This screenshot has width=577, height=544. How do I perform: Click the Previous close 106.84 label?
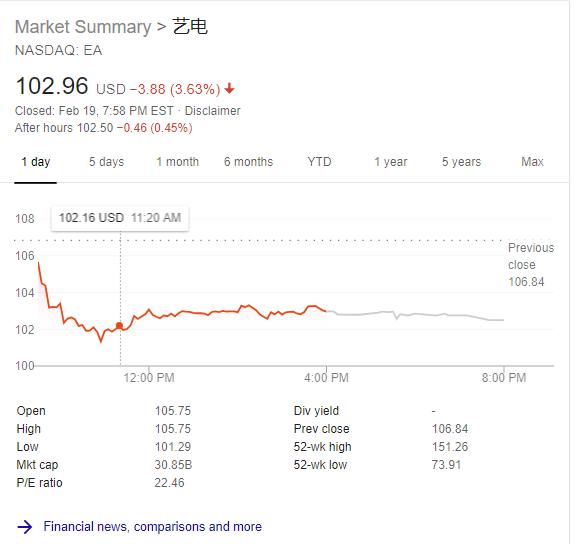pyautogui.click(x=531, y=265)
